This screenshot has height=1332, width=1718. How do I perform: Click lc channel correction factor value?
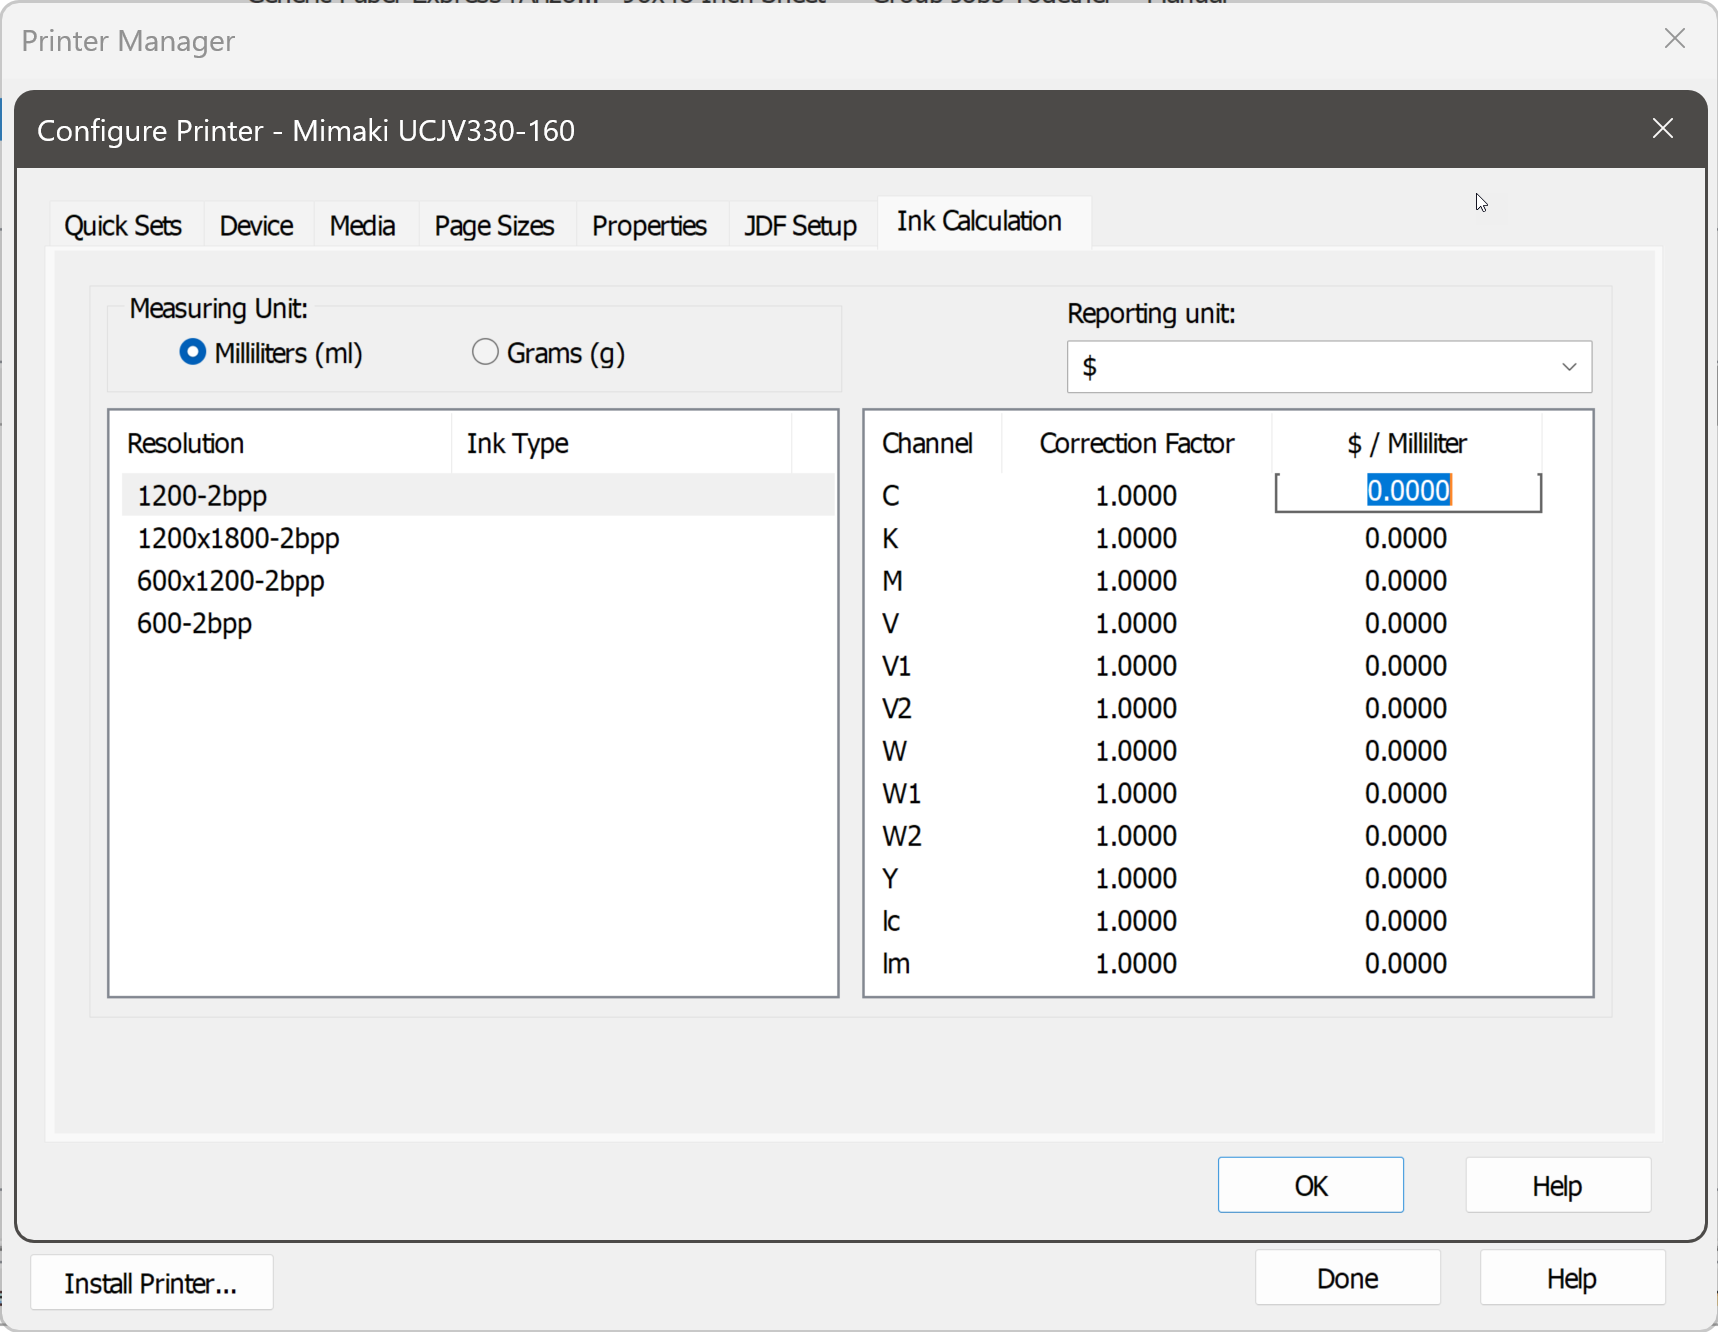[1136, 921]
